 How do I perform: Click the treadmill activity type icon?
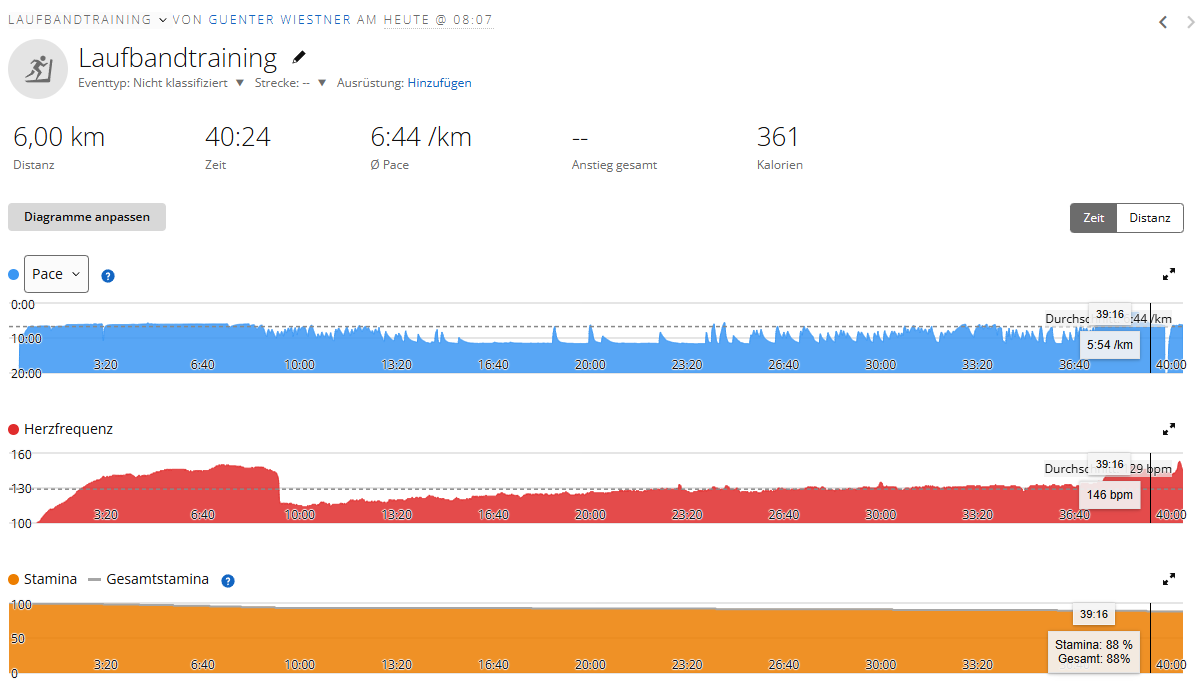[38, 69]
